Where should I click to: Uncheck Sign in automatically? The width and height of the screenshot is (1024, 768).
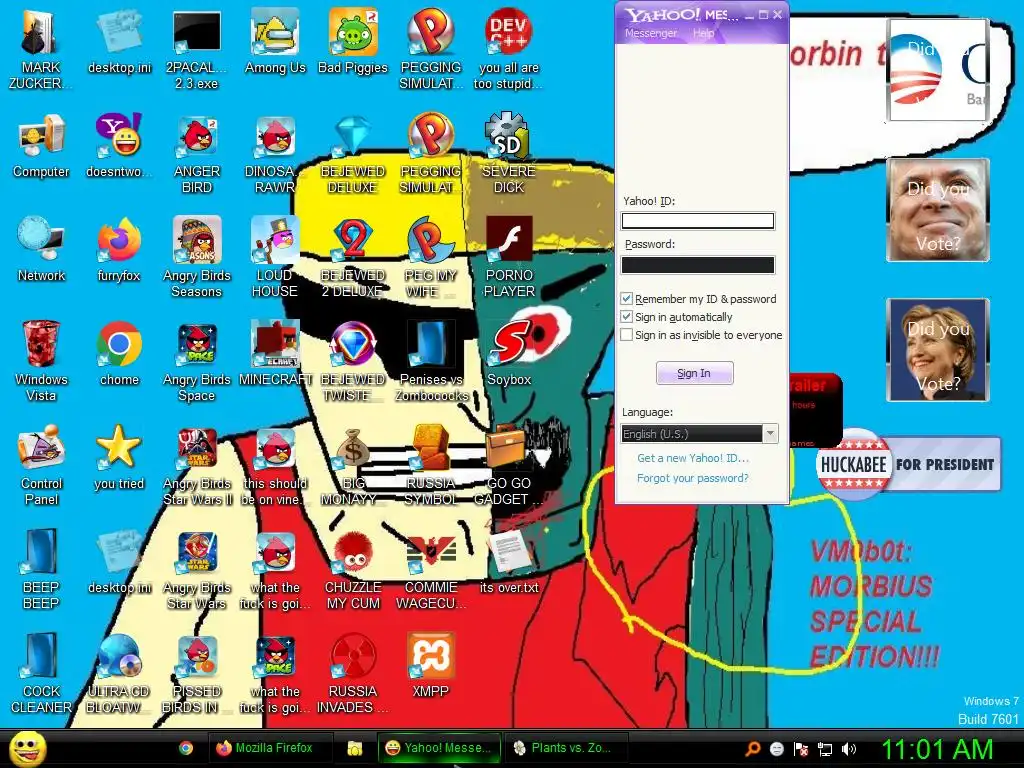[626, 317]
